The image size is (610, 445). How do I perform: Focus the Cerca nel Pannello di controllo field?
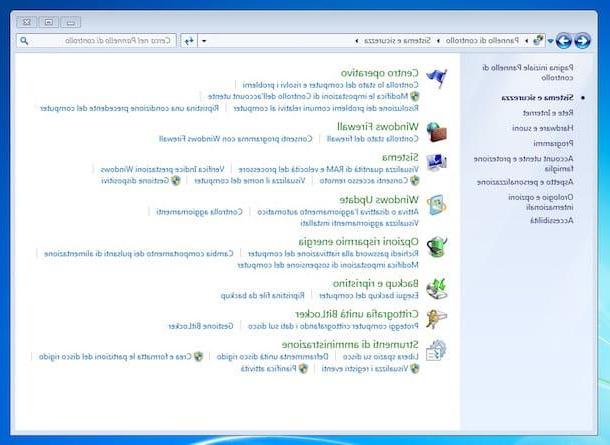96,40
